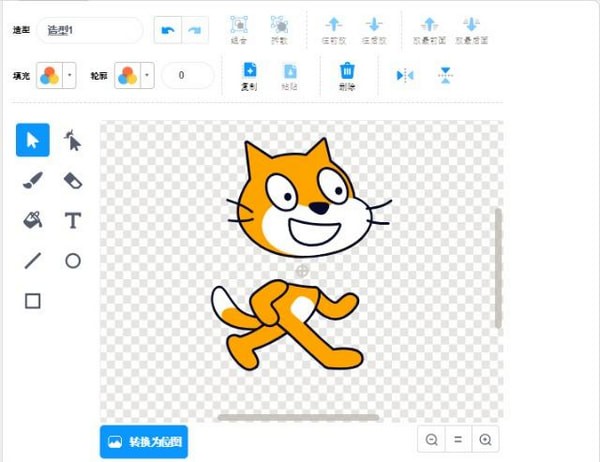Click the Fill color swatch
The image size is (600, 462).
click(x=50, y=75)
